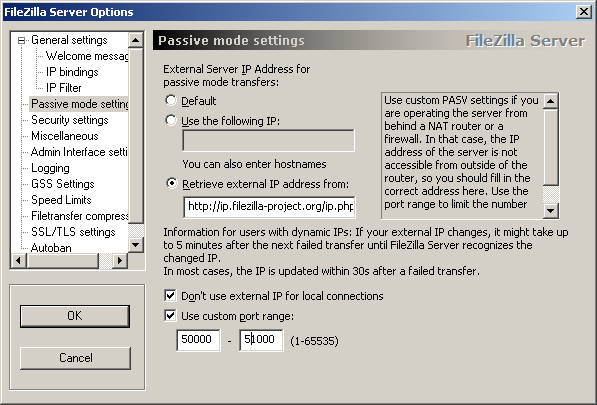Open the IP Filter page

63,88
